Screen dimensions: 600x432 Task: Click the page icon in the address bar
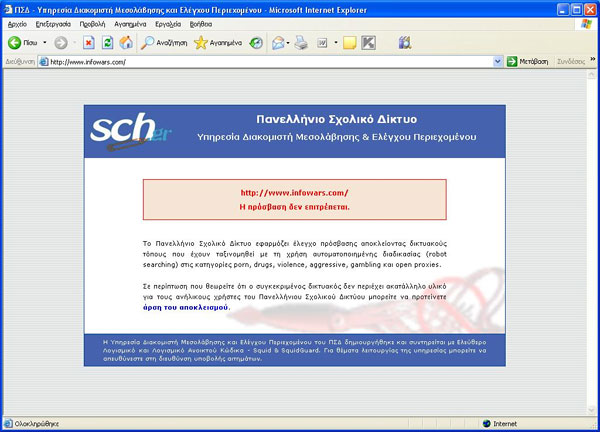44,62
